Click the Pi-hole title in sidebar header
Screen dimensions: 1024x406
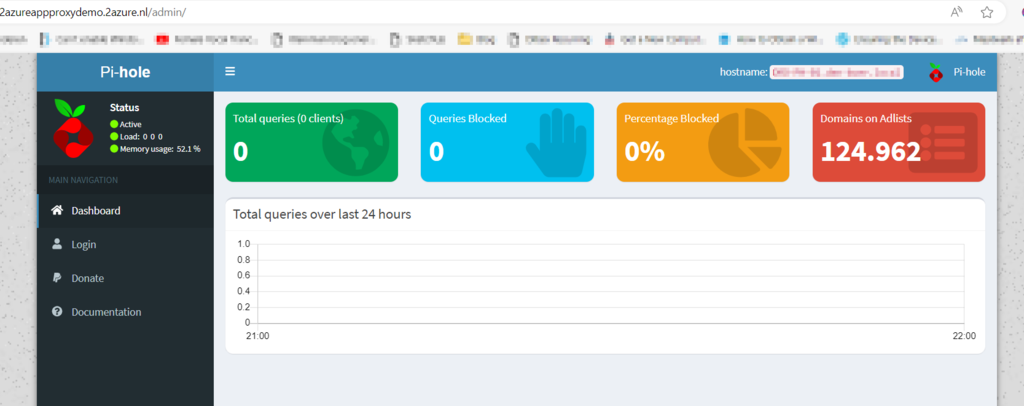pos(125,72)
